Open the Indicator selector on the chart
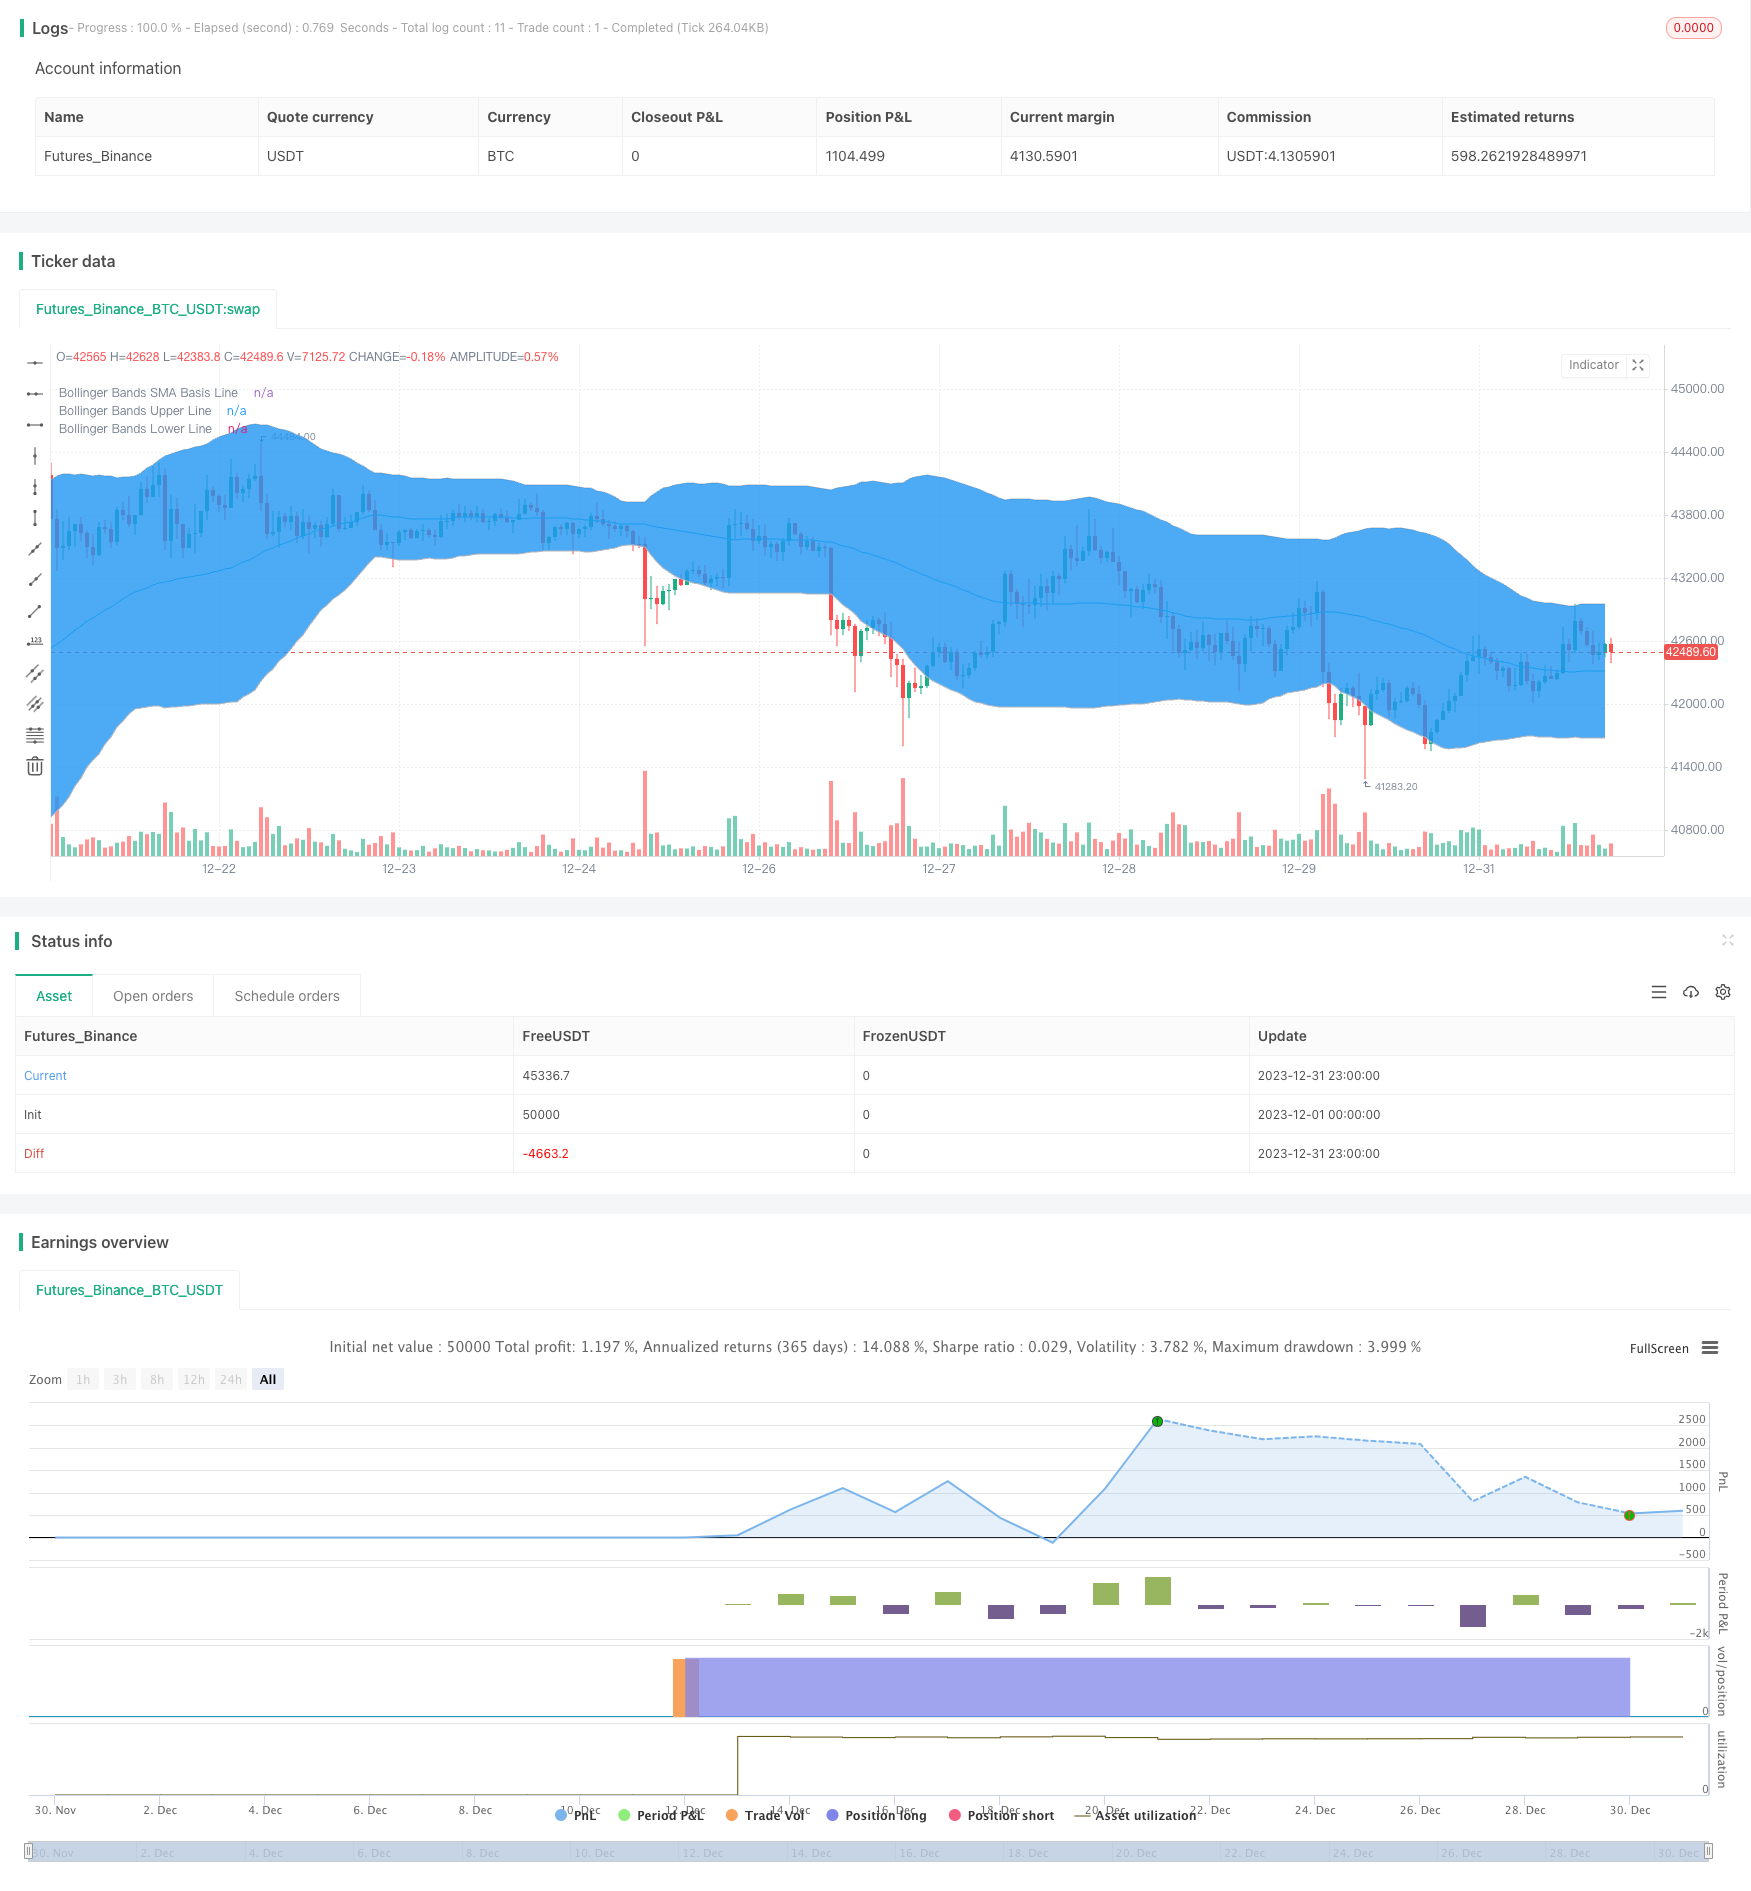Image resolution: width=1751 pixels, height=1891 pixels. coord(1593,365)
